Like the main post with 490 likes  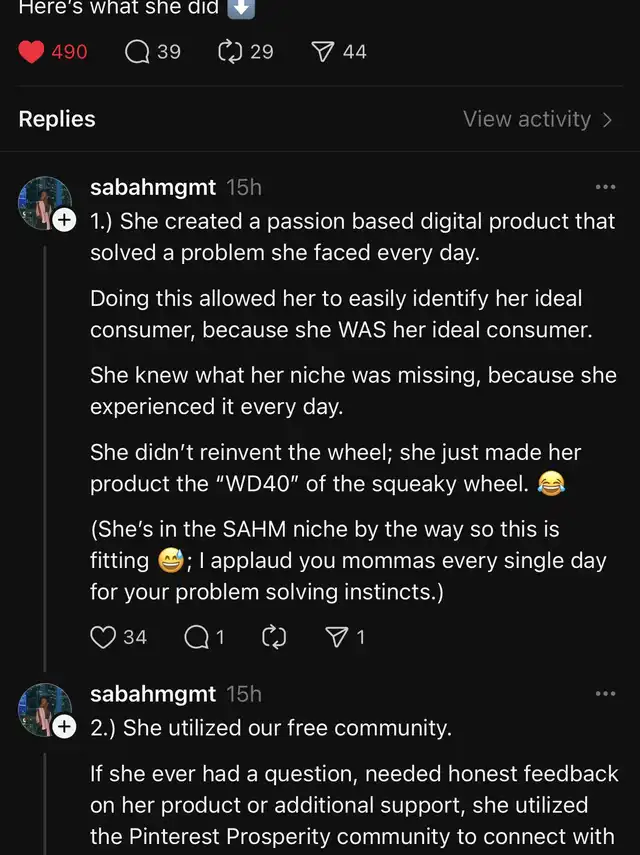coord(32,51)
